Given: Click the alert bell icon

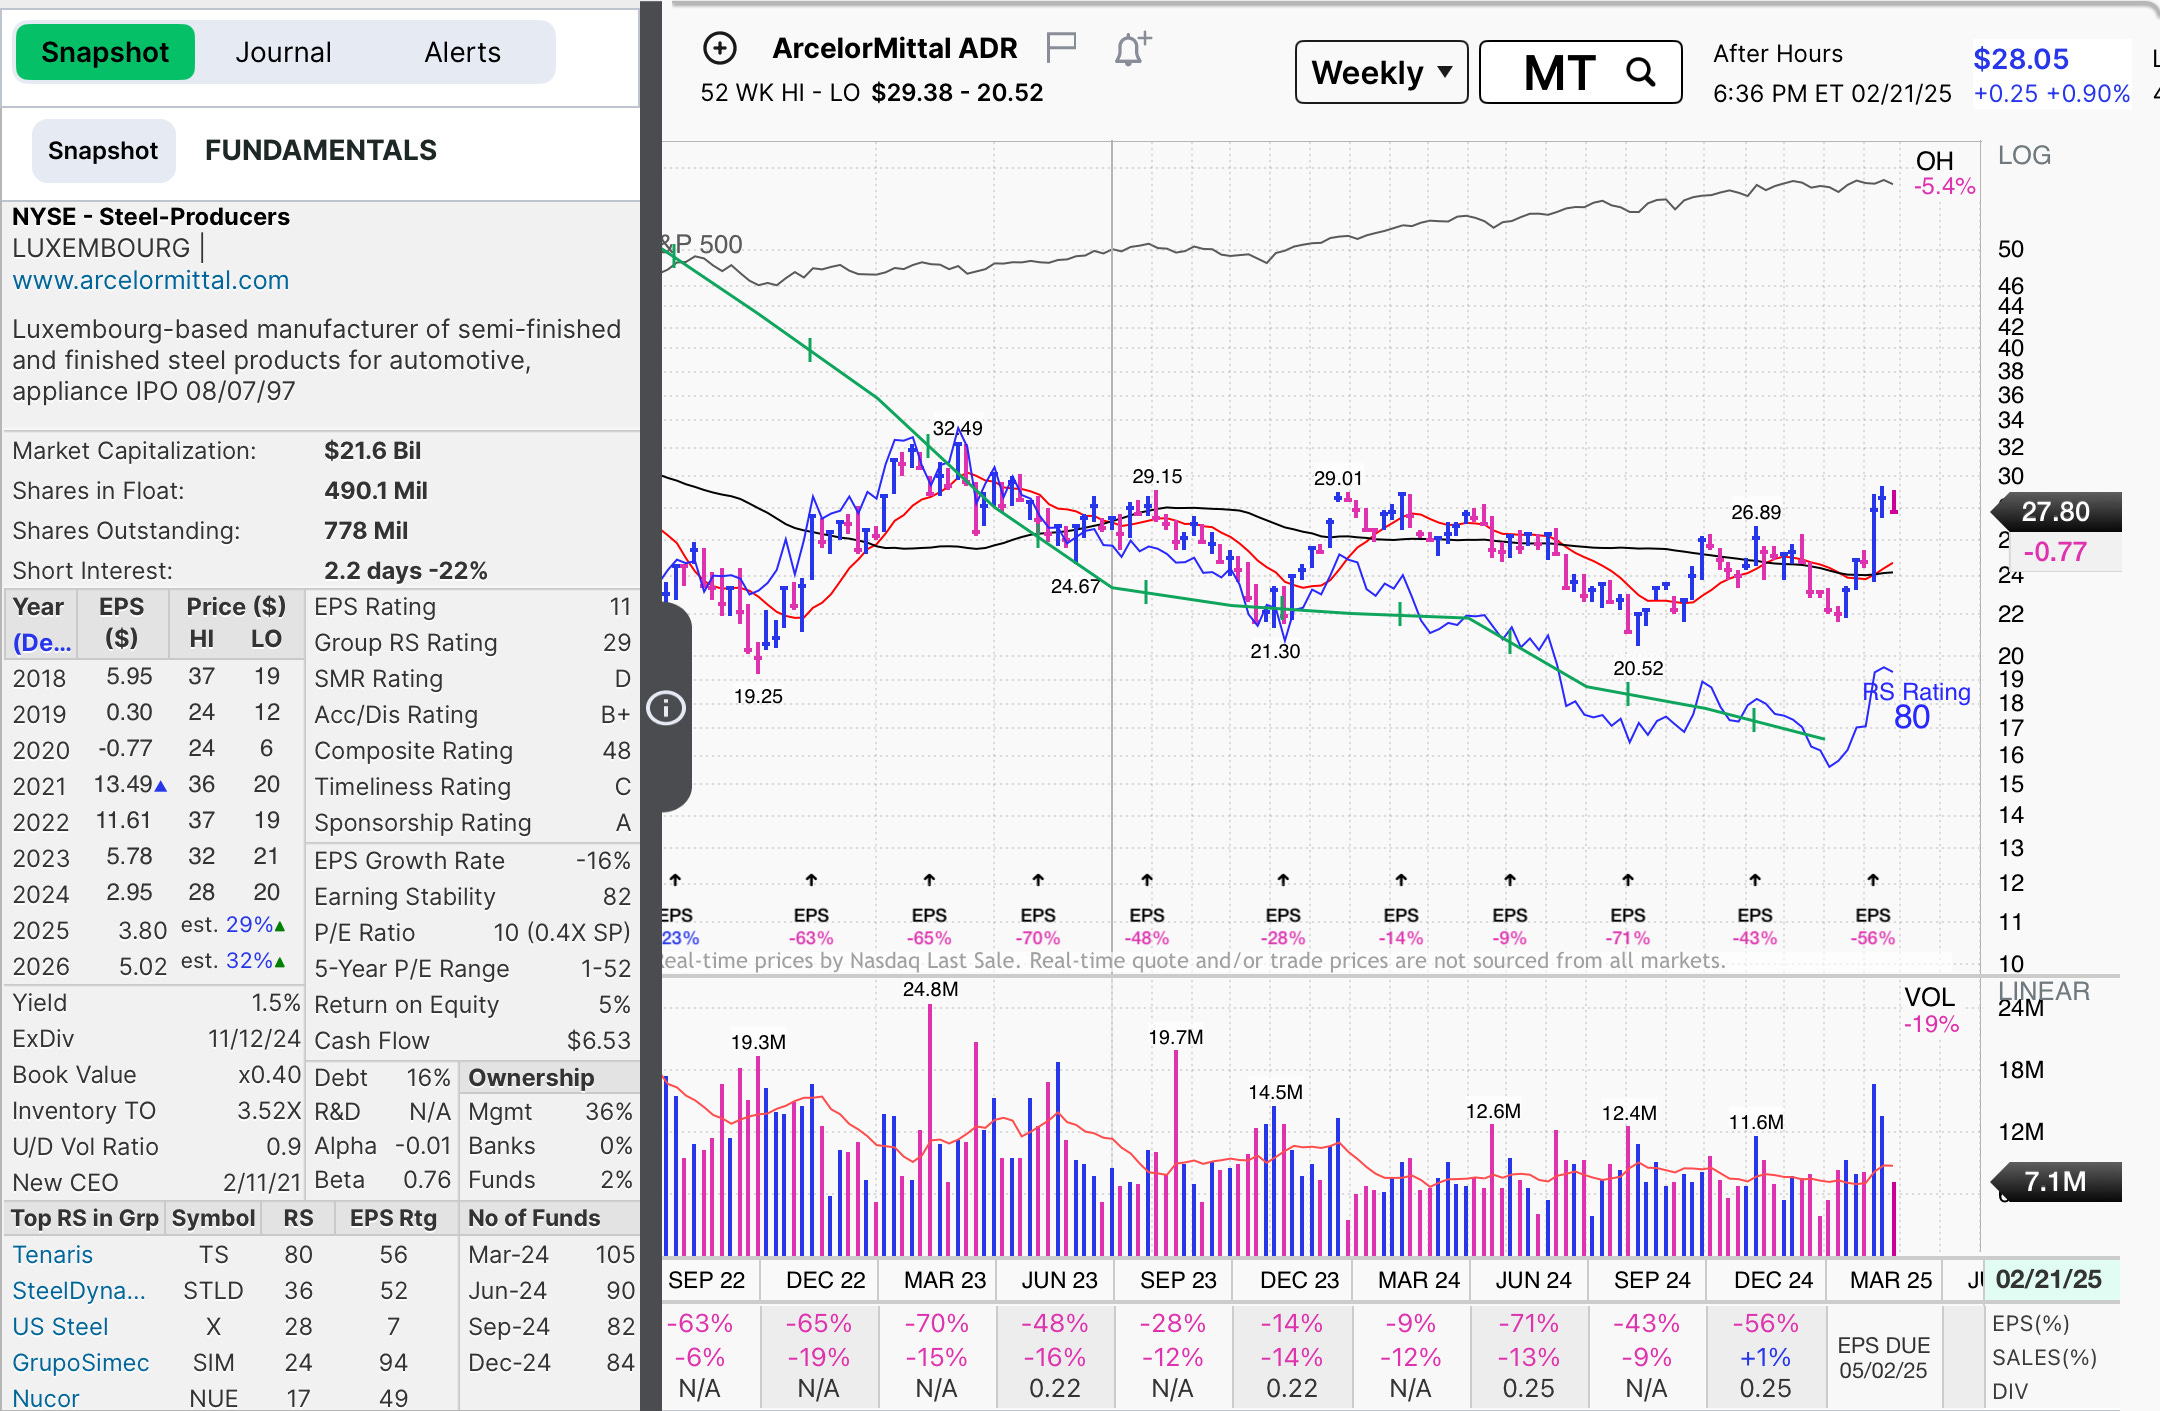Looking at the screenshot, I should click(1132, 48).
